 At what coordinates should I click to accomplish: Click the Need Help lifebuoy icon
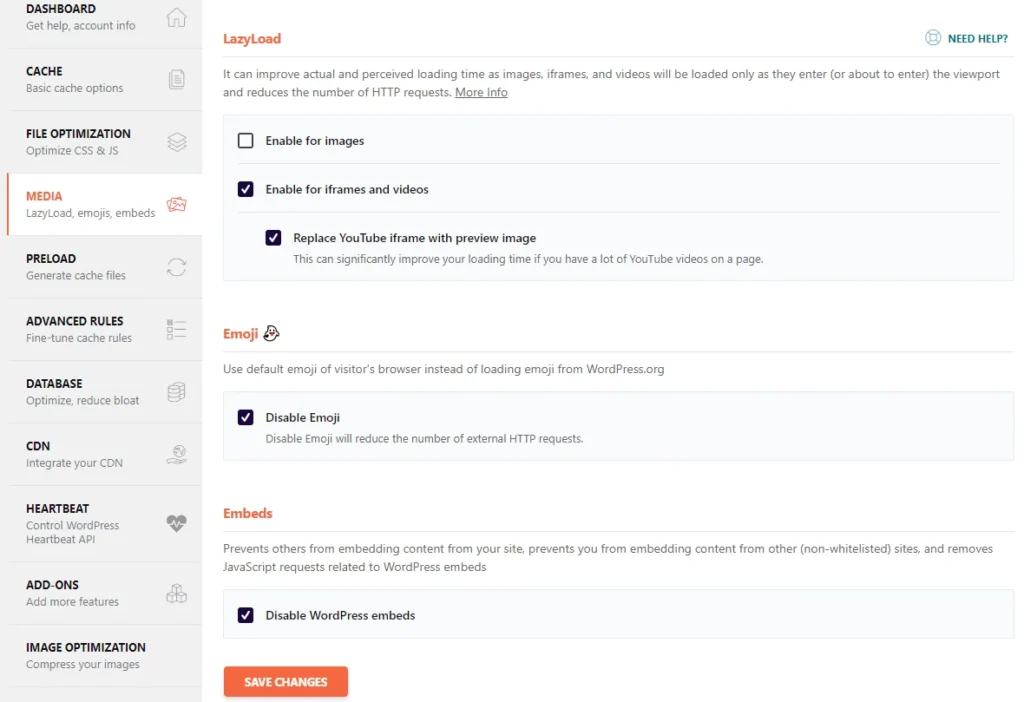pyautogui.click(x=933, y=39)
